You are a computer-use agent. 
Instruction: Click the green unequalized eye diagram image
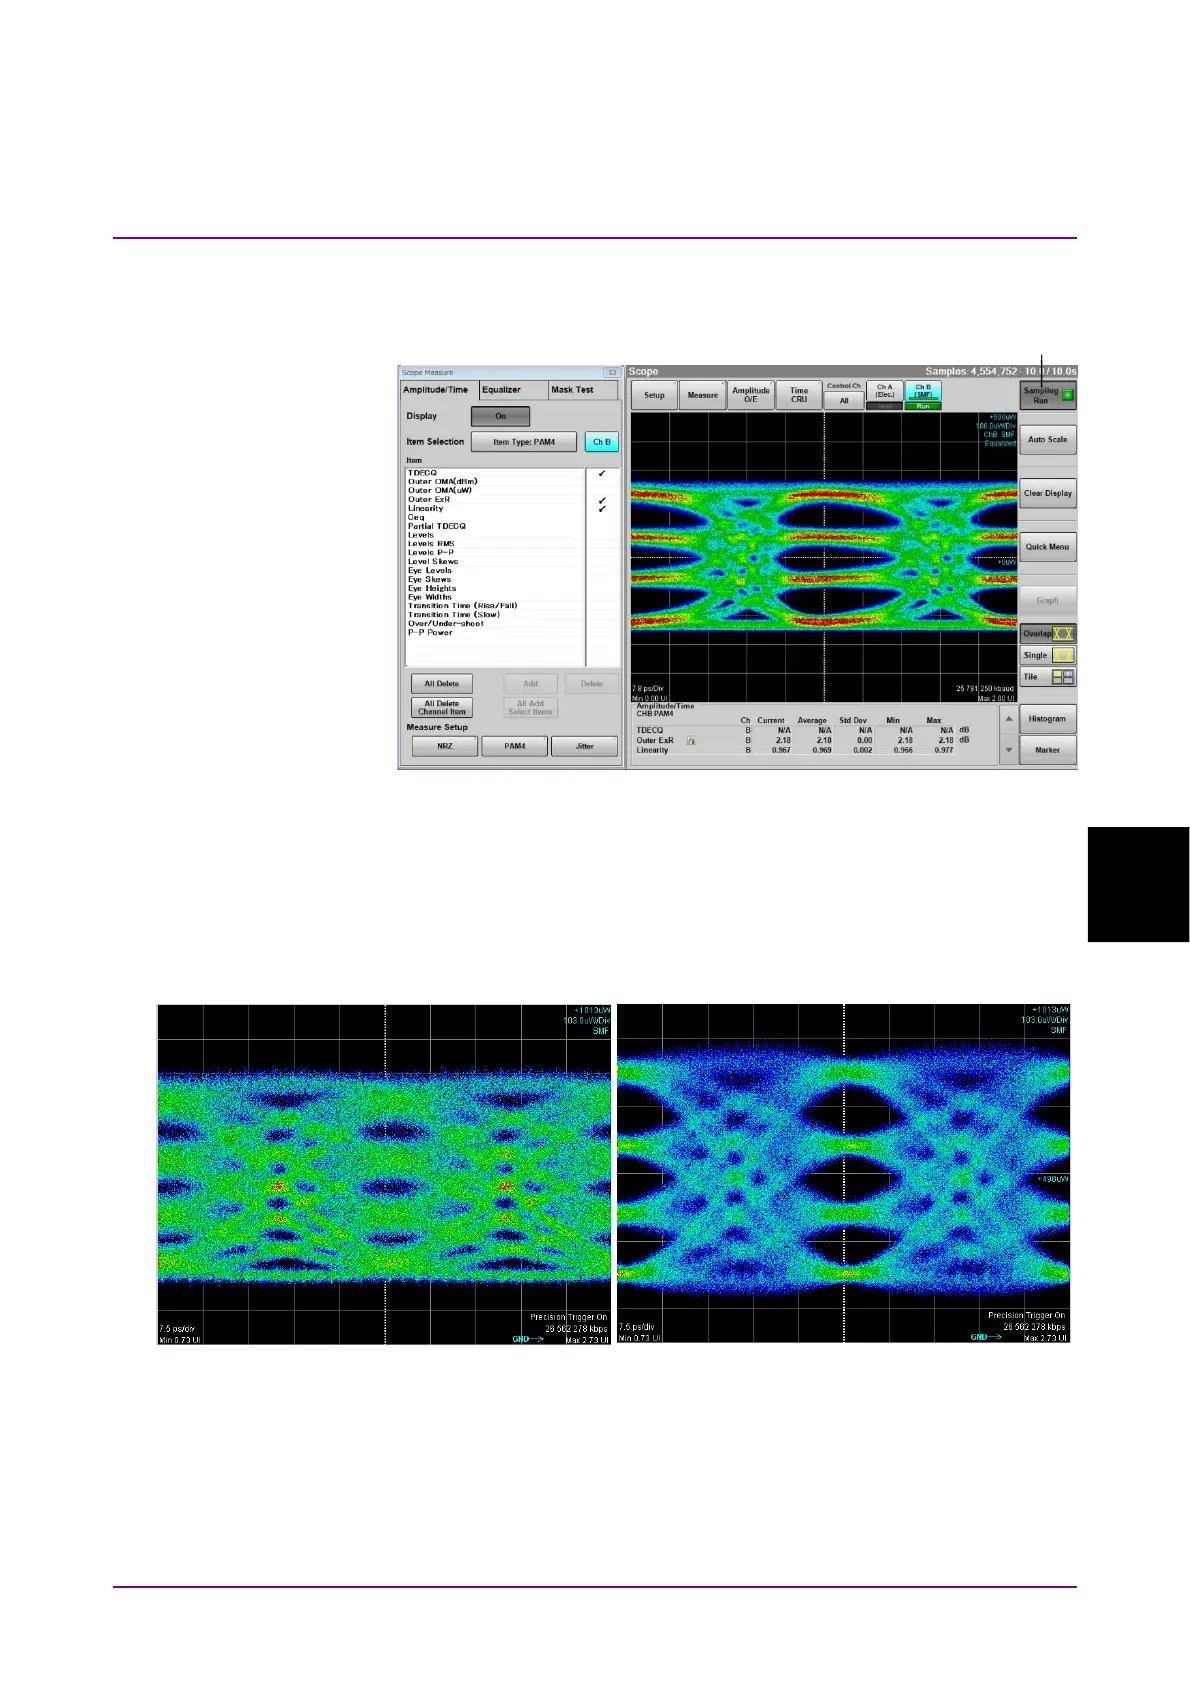point(385,1175)
